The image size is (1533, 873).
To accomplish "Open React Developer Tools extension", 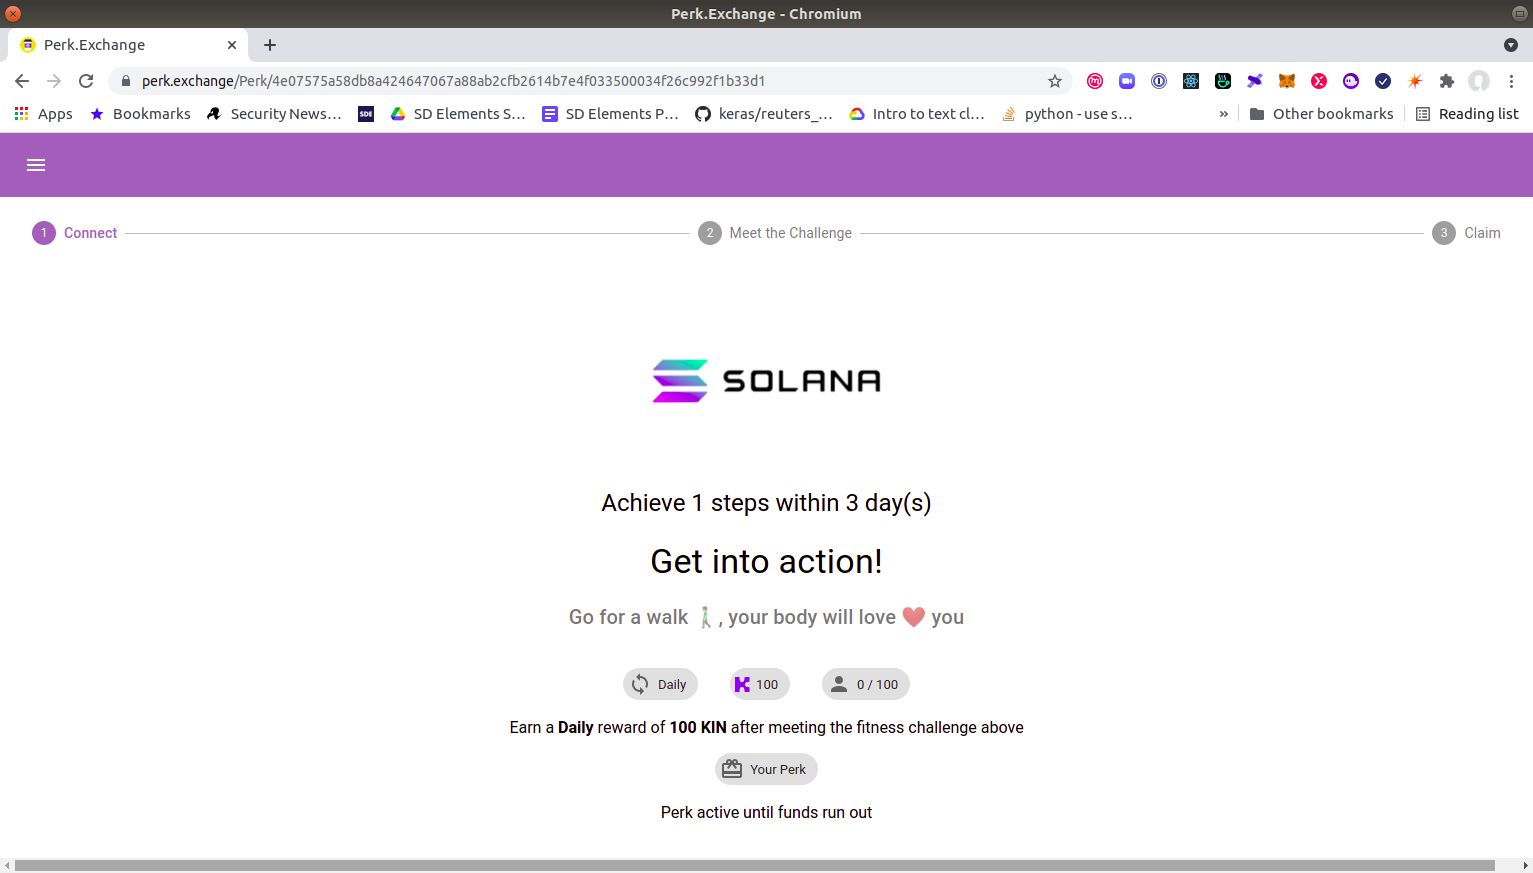I will [1191, 81].
